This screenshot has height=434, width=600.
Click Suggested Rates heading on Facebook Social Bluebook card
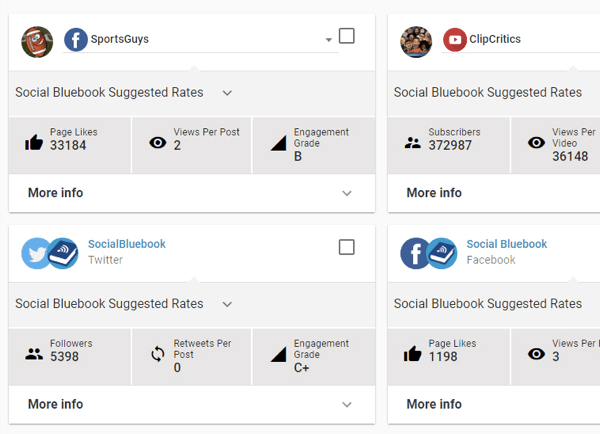pos(488,304)
